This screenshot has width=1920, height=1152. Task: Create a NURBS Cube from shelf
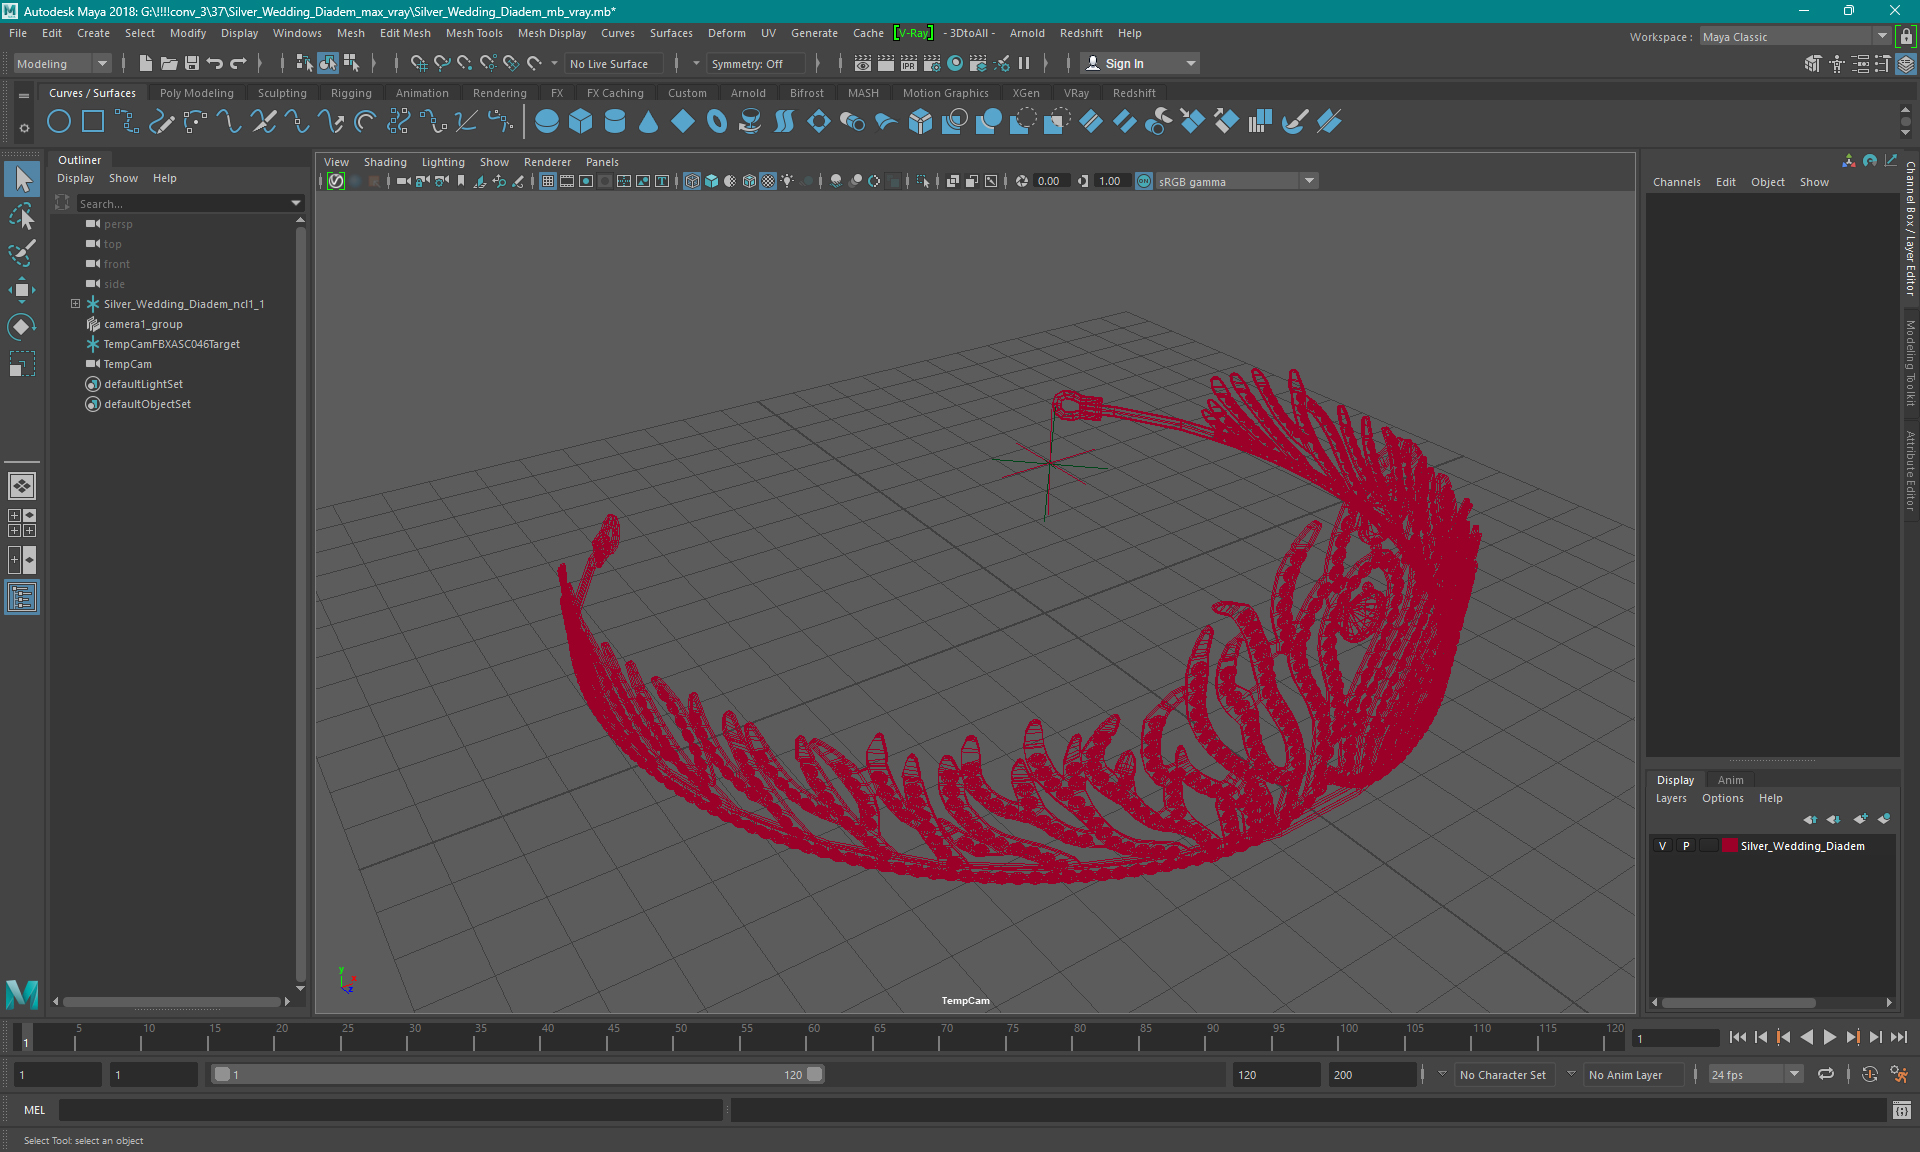581,122
